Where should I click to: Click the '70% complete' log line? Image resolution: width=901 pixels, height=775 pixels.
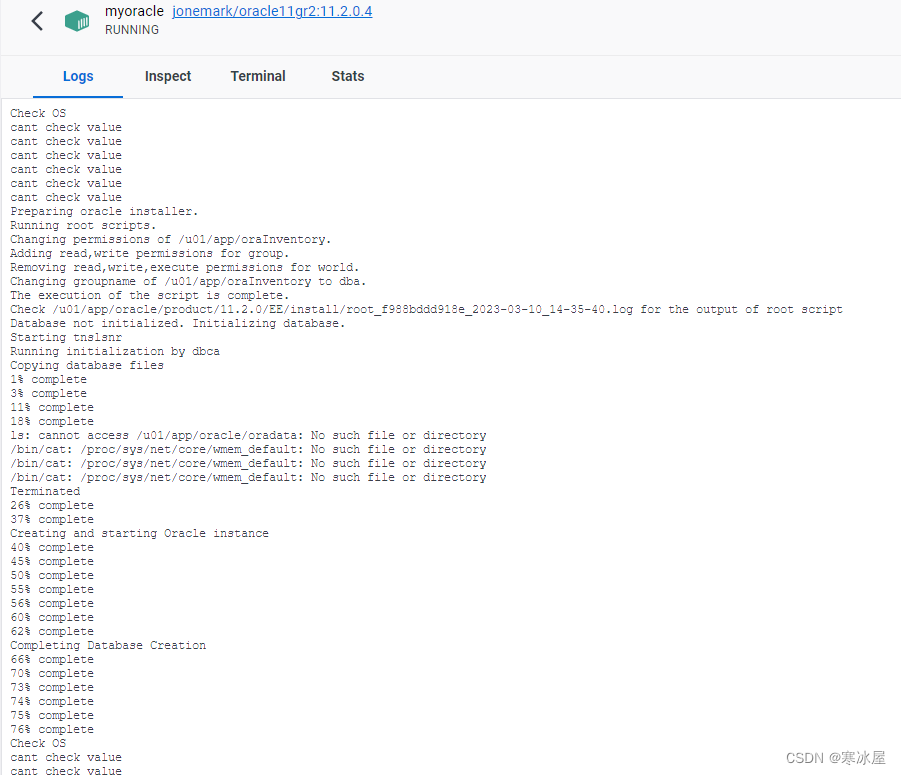[x=52, y=673]
